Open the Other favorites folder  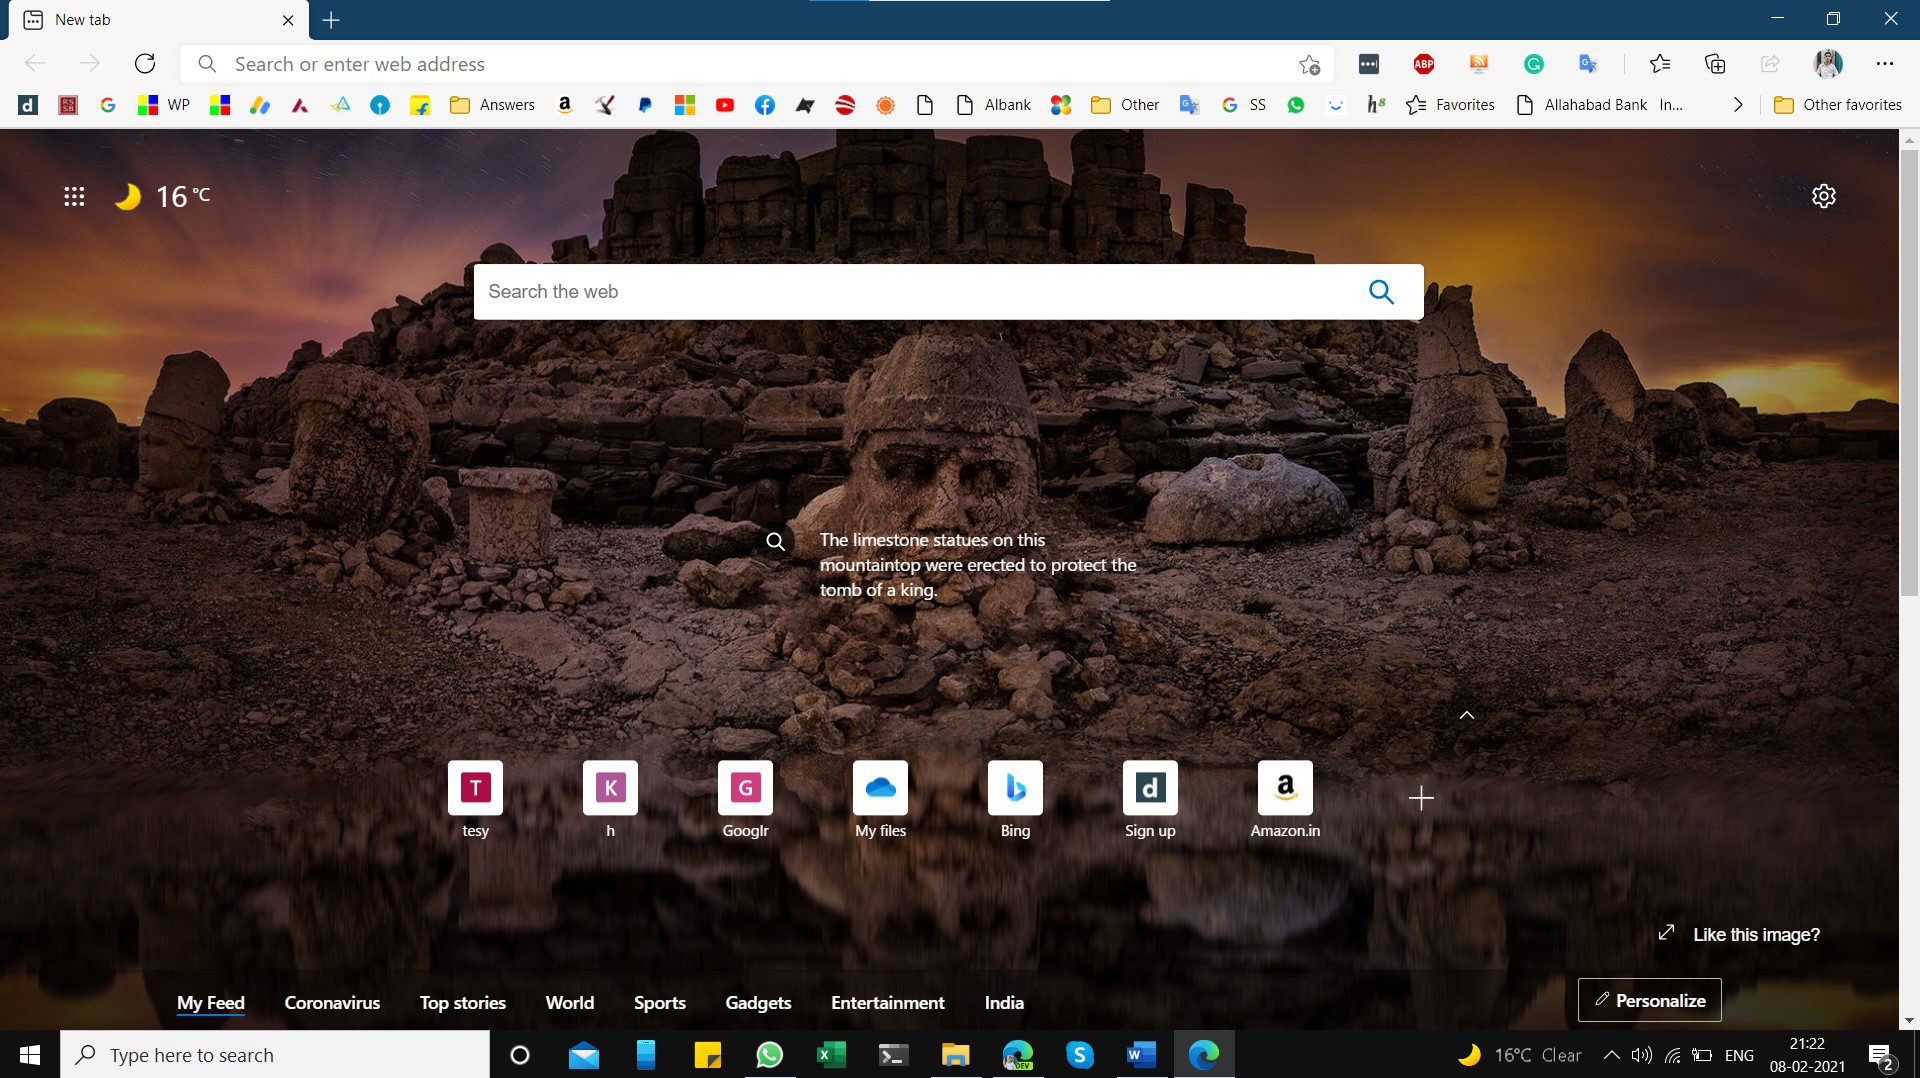pos(1838,105)
